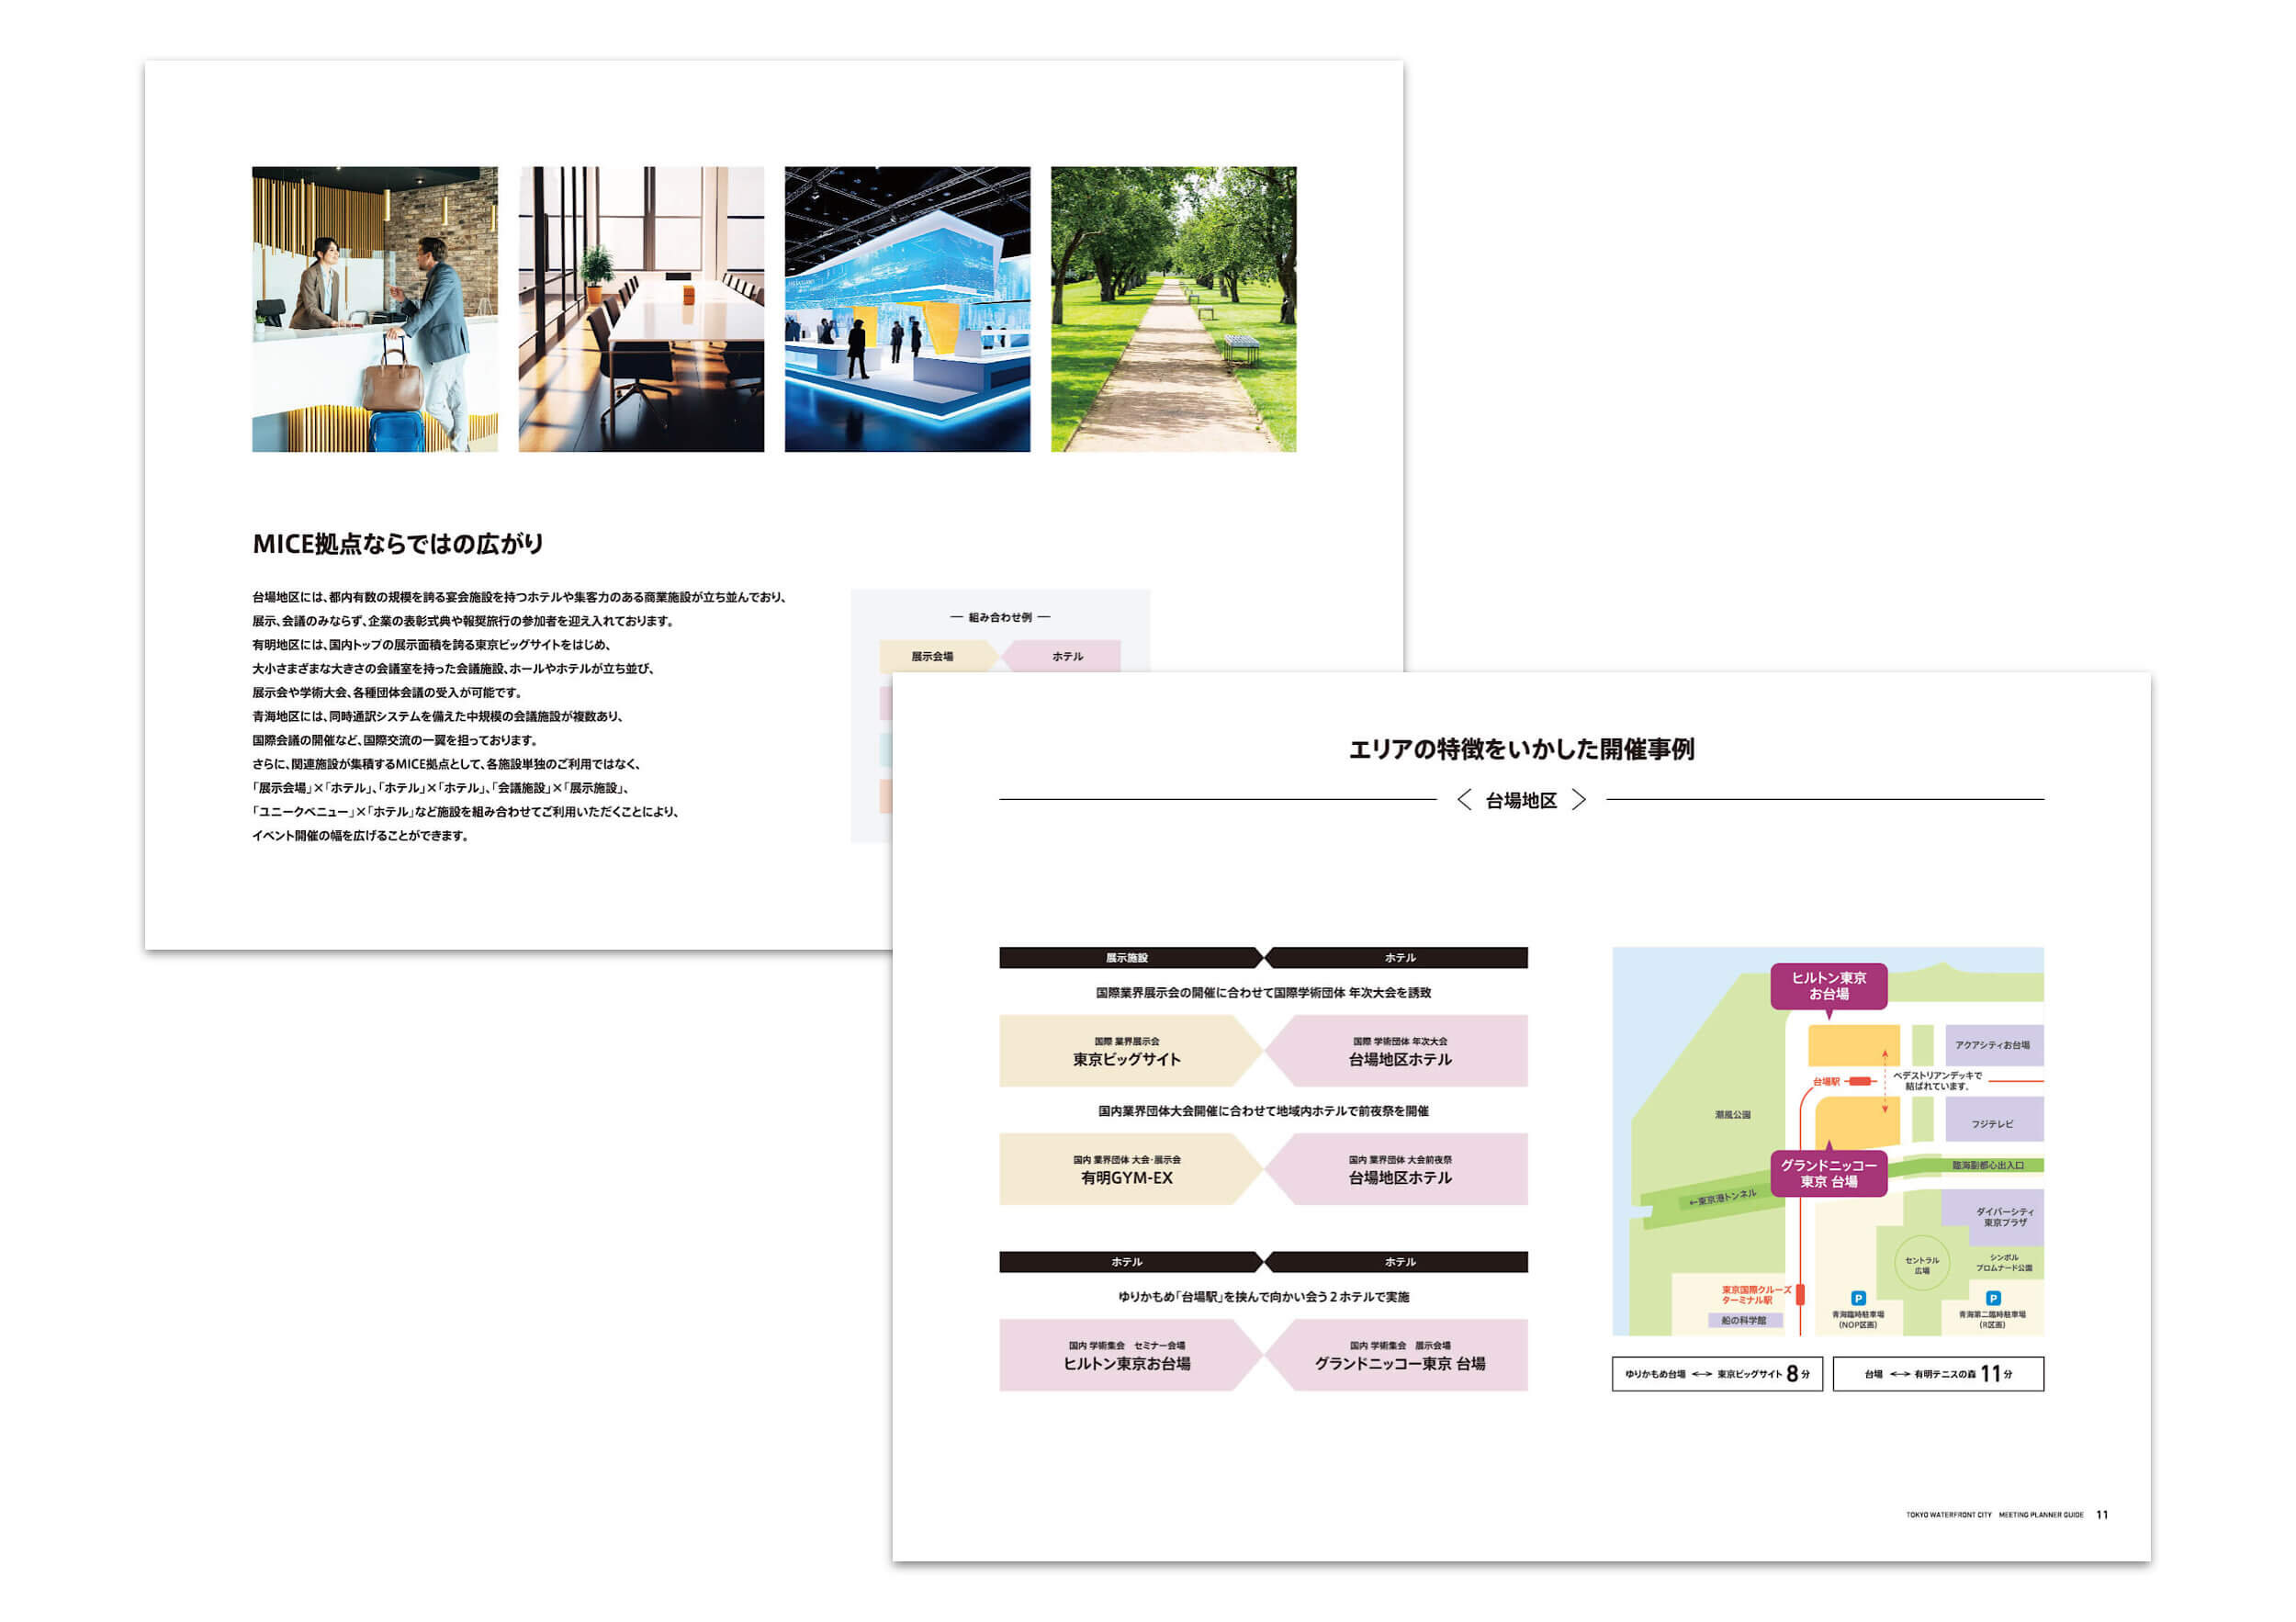
Task: Click the ヒルトン東京お台場 map callout
Action: click(1828, 986)
